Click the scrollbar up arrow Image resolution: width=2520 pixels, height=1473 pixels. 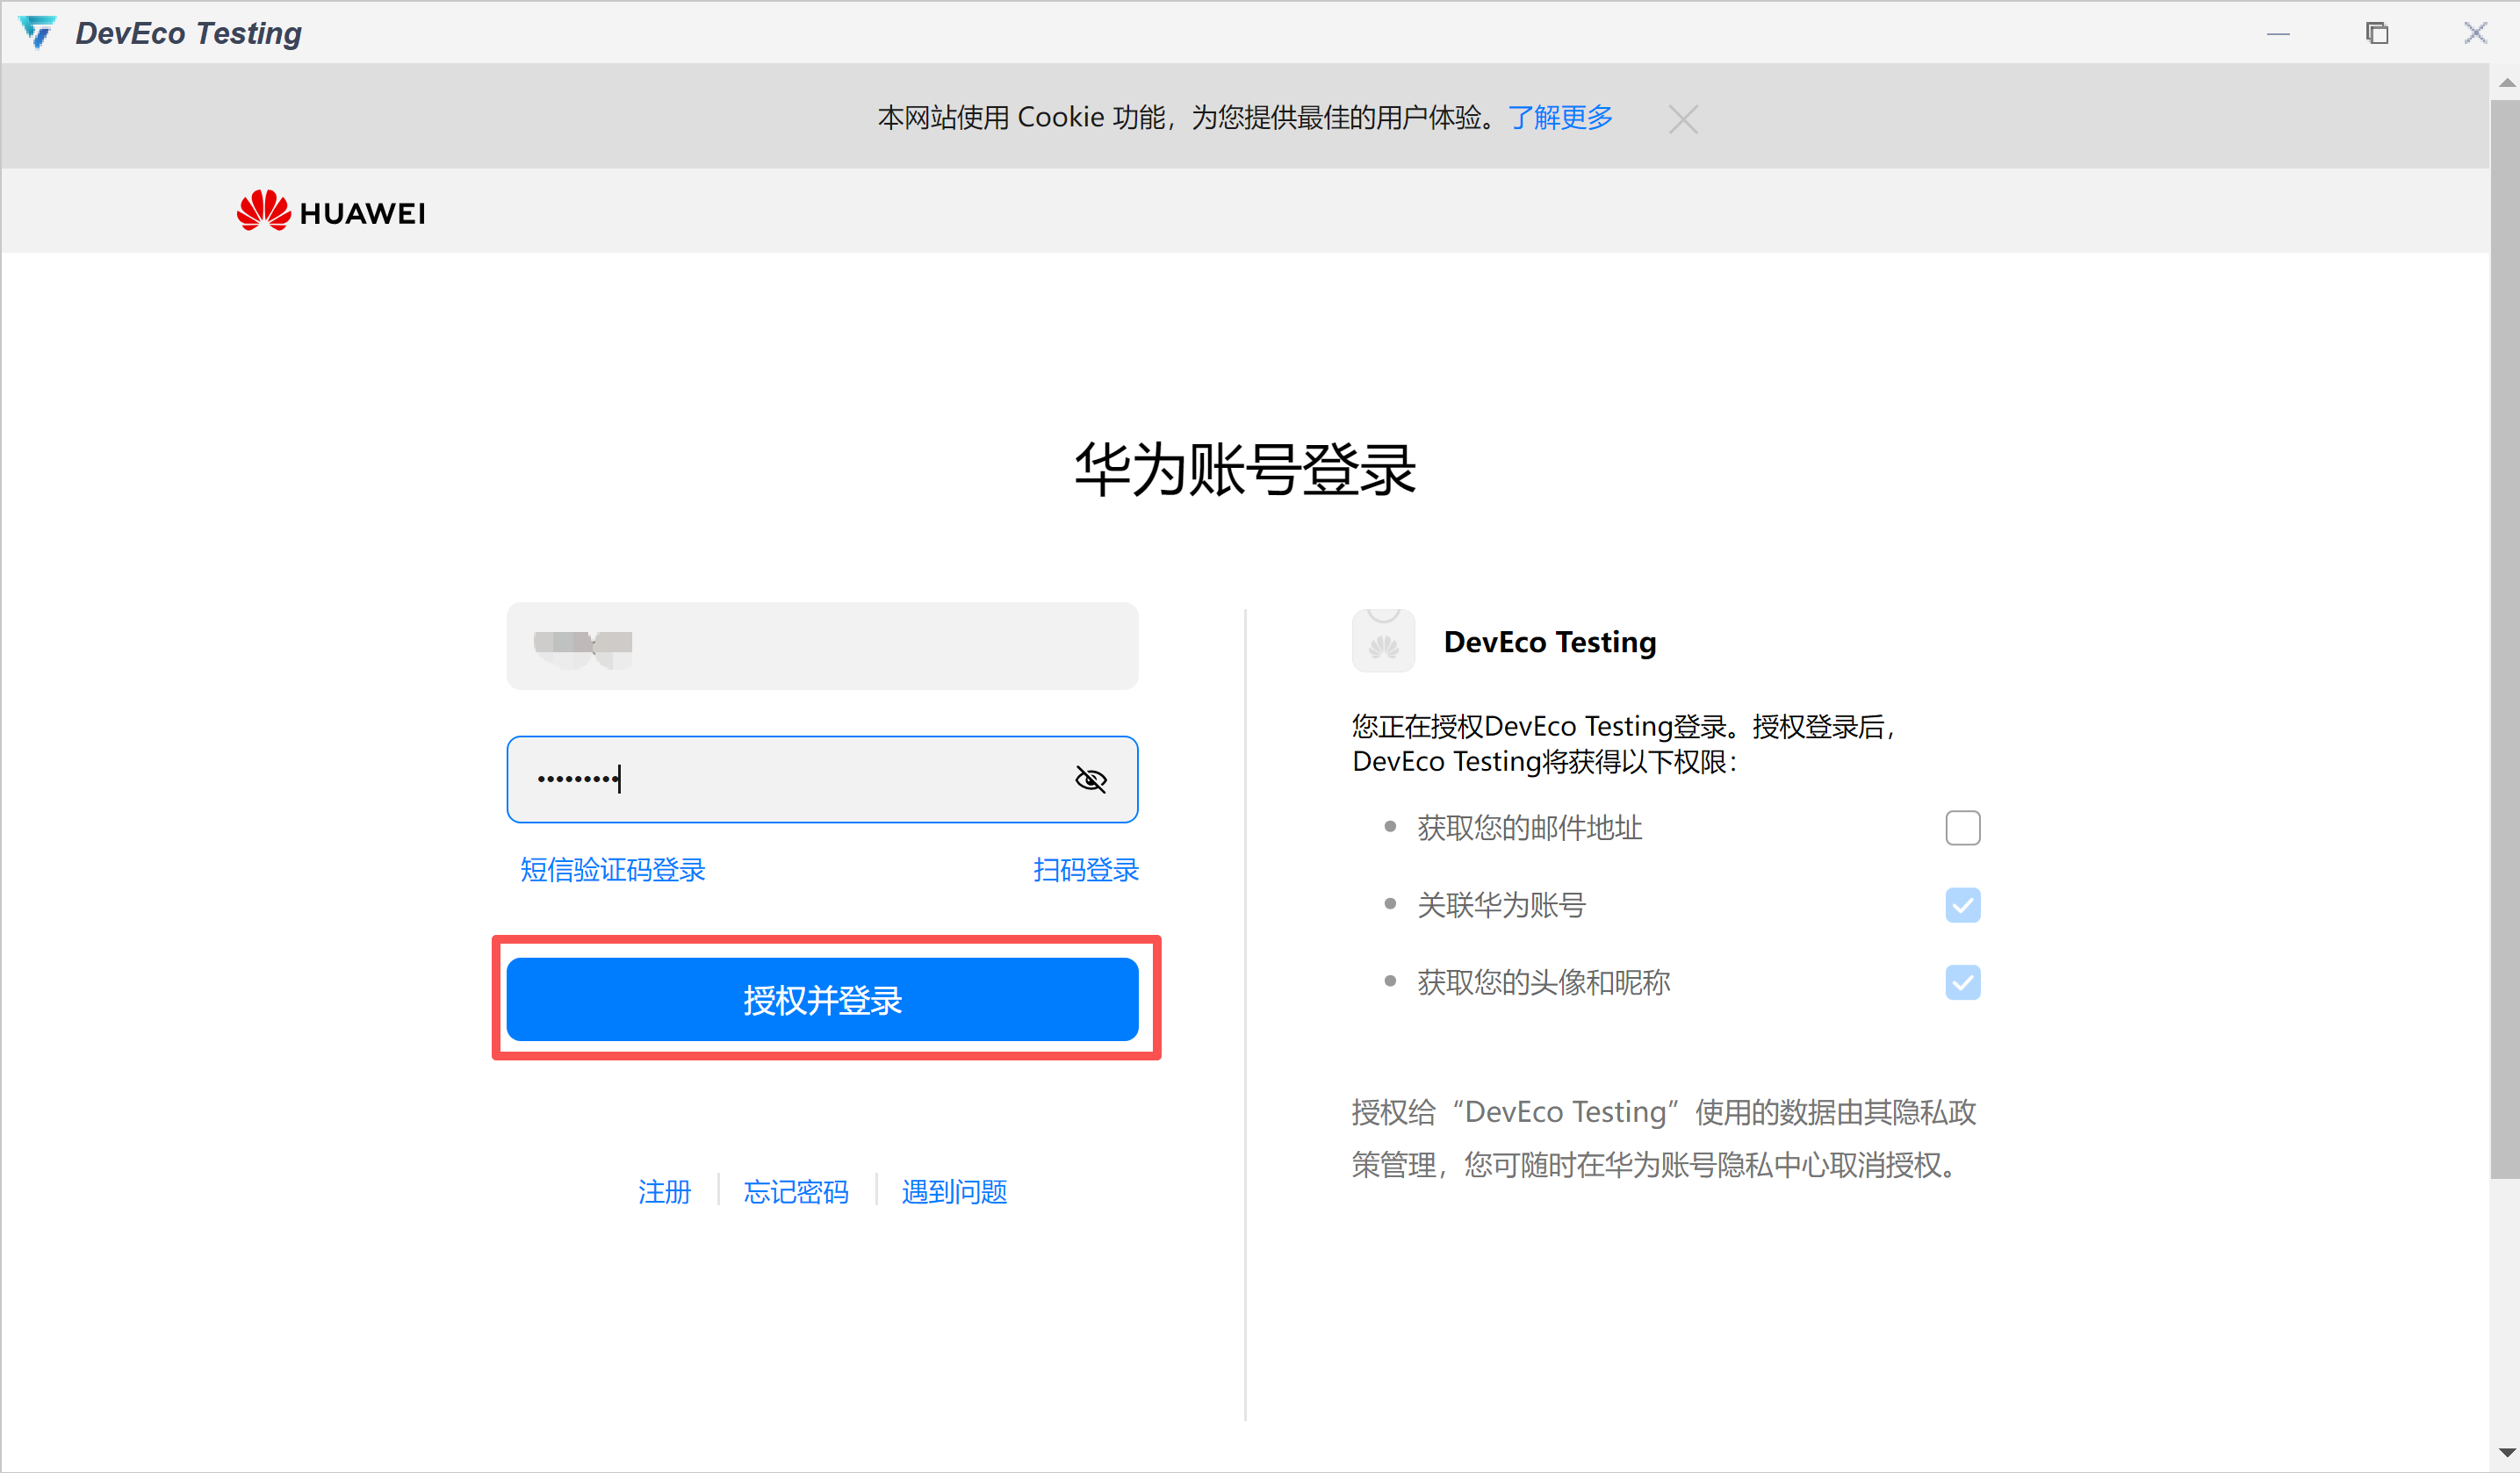click(2506, 83)
